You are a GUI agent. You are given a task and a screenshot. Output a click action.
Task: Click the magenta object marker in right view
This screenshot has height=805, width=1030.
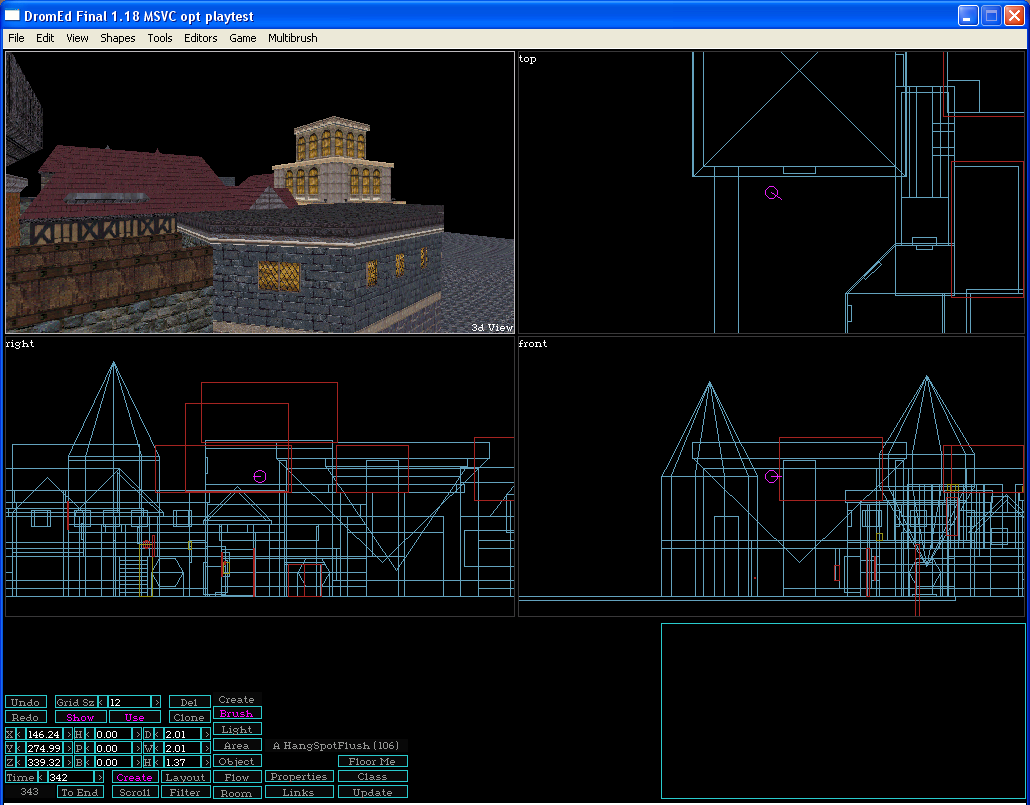pos(260,477)
